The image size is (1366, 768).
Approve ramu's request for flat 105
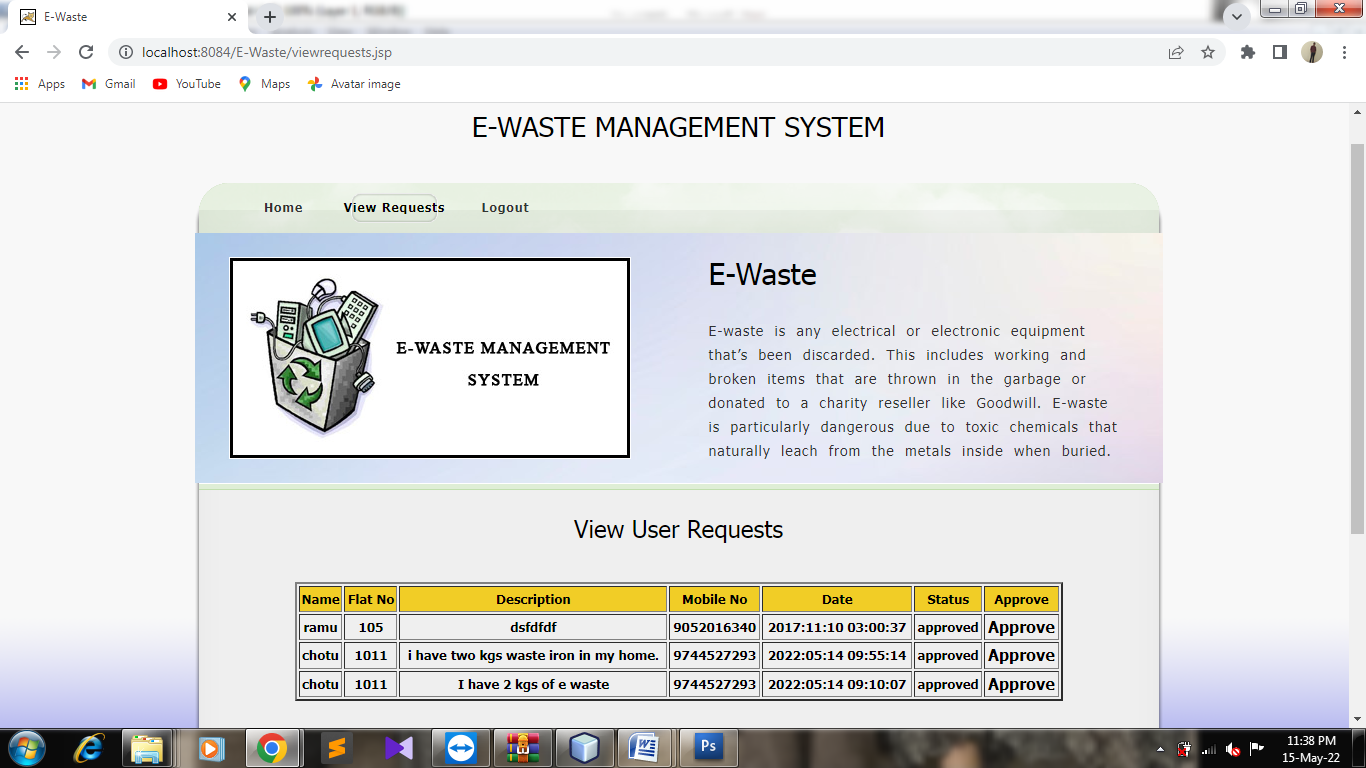coord(1021,627)
